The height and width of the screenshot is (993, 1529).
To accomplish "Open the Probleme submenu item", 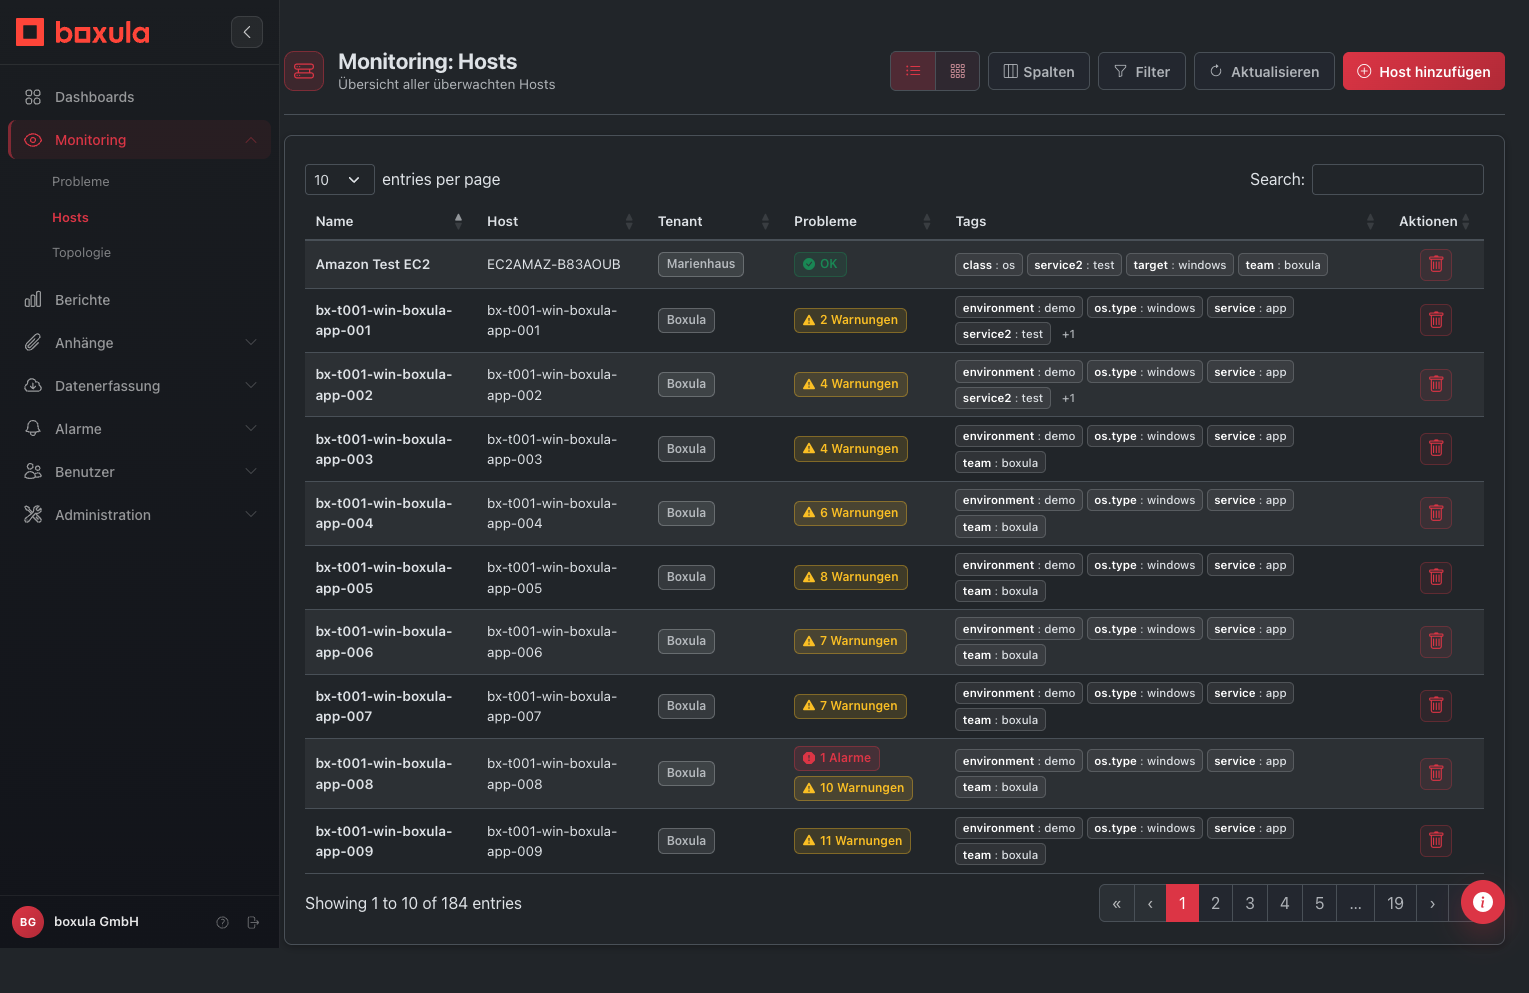I will (81, 181).
